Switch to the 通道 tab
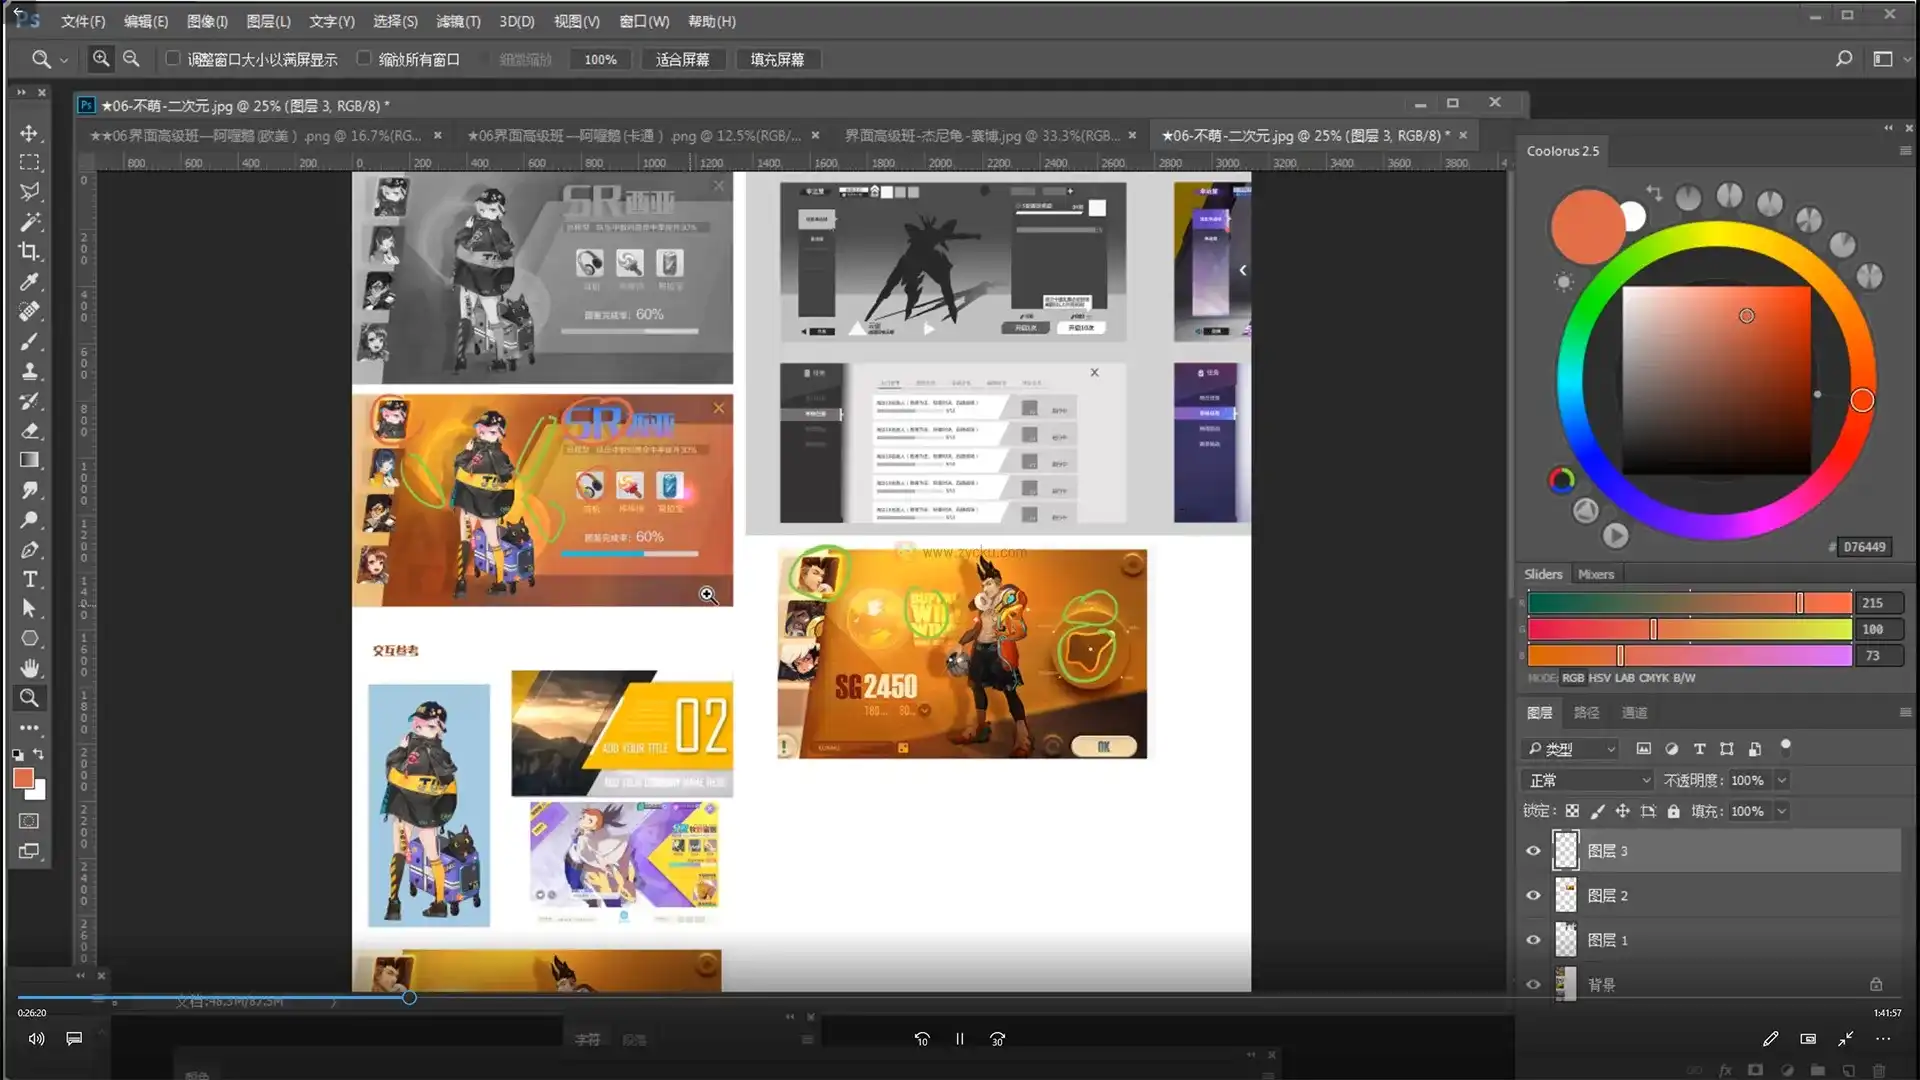Viewport: 1920px width, 1080px height. point(1634,713)
